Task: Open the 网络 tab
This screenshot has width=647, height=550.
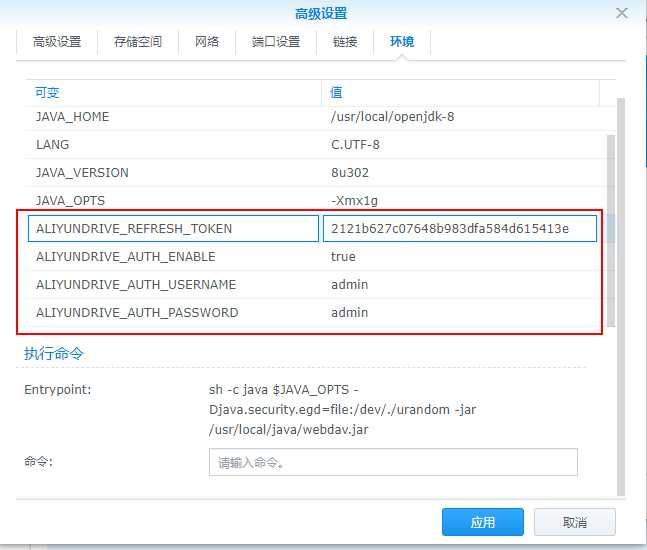Action: [207, 42]
